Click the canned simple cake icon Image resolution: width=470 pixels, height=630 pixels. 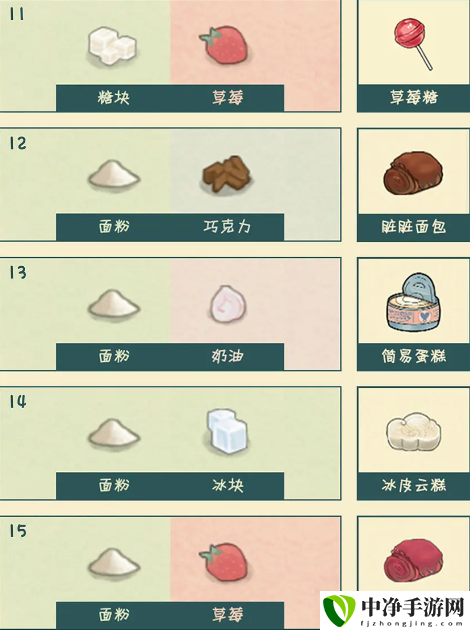(413, 302)
